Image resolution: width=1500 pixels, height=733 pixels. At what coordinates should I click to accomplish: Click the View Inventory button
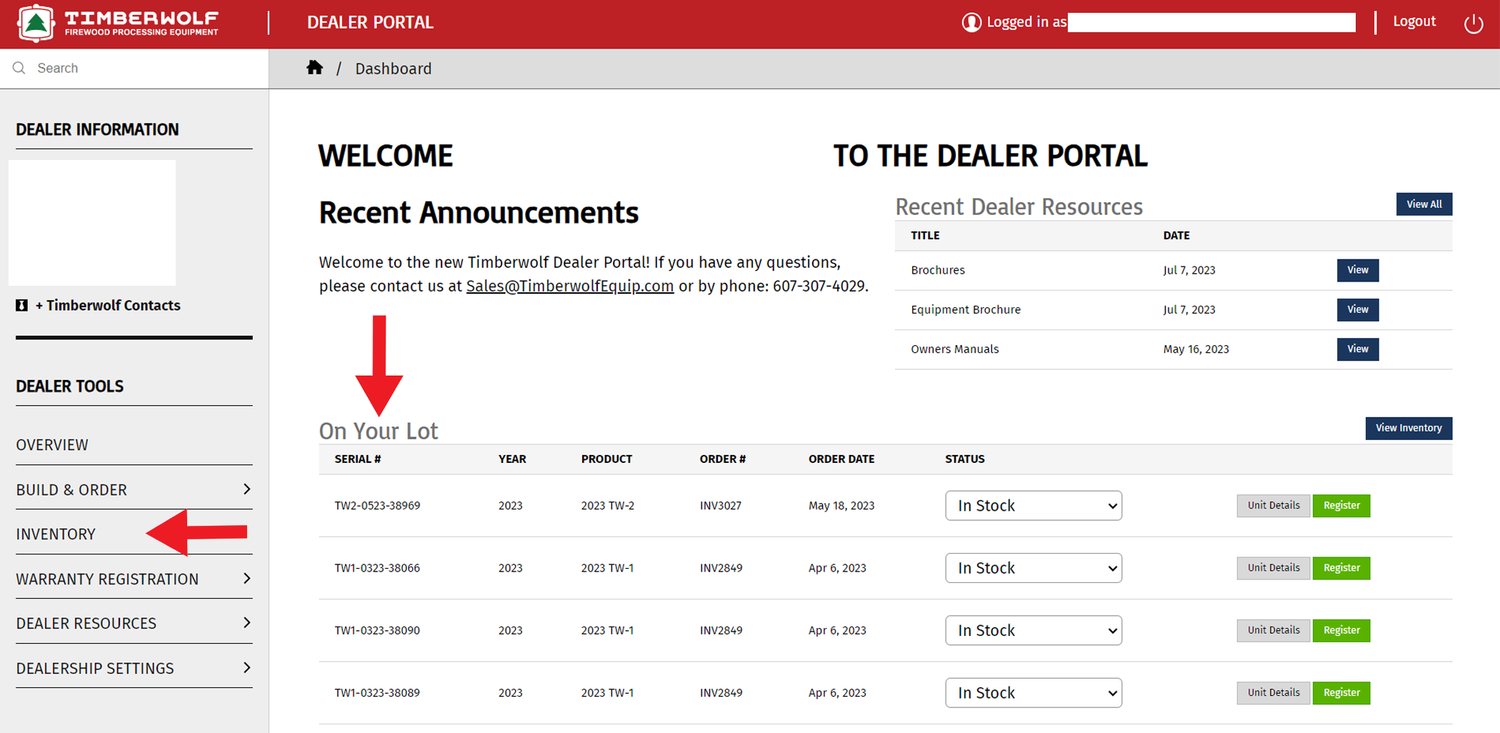(1409, 428)
